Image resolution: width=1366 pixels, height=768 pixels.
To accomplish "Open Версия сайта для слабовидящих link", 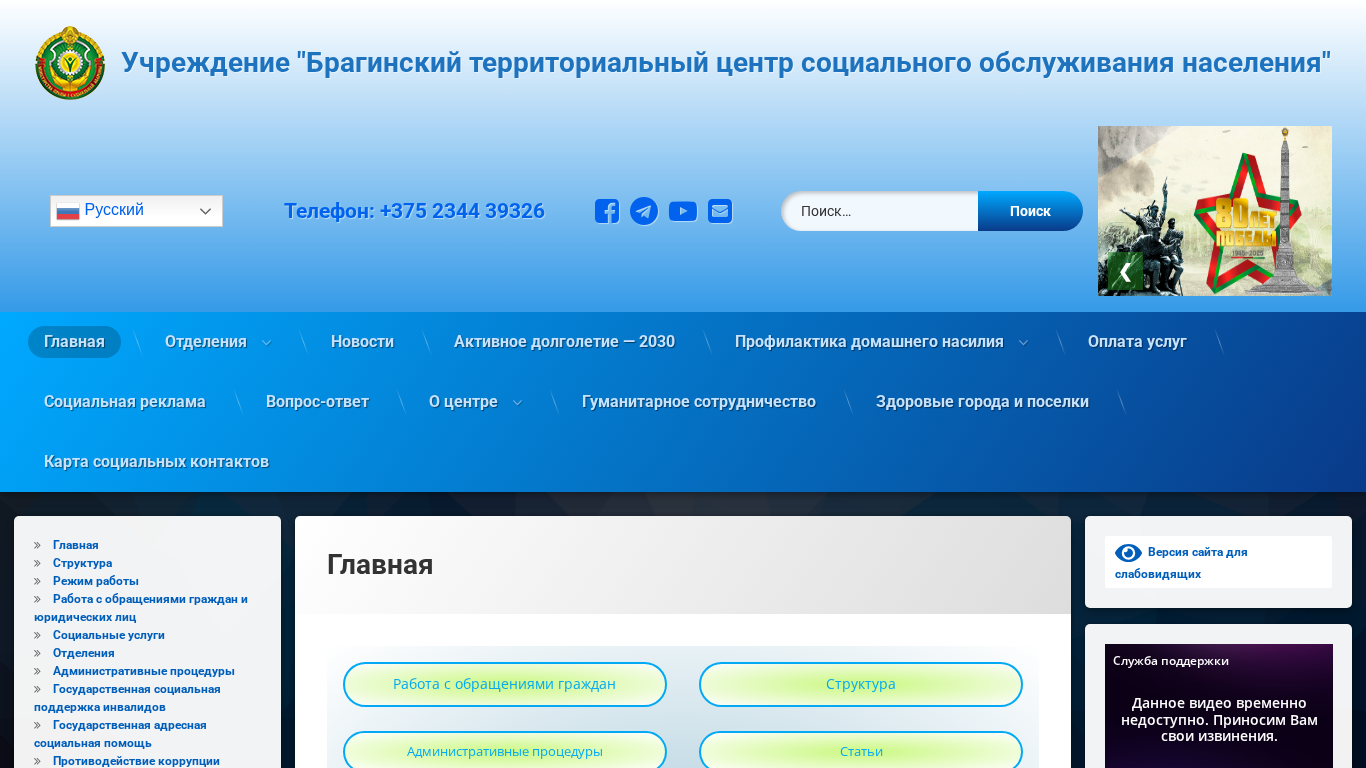I will coord(1181,563).
